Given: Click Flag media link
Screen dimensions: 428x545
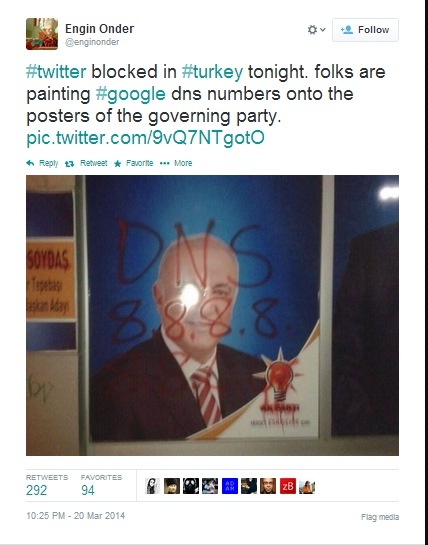Looking at the screenshot, I should [380, 517].
